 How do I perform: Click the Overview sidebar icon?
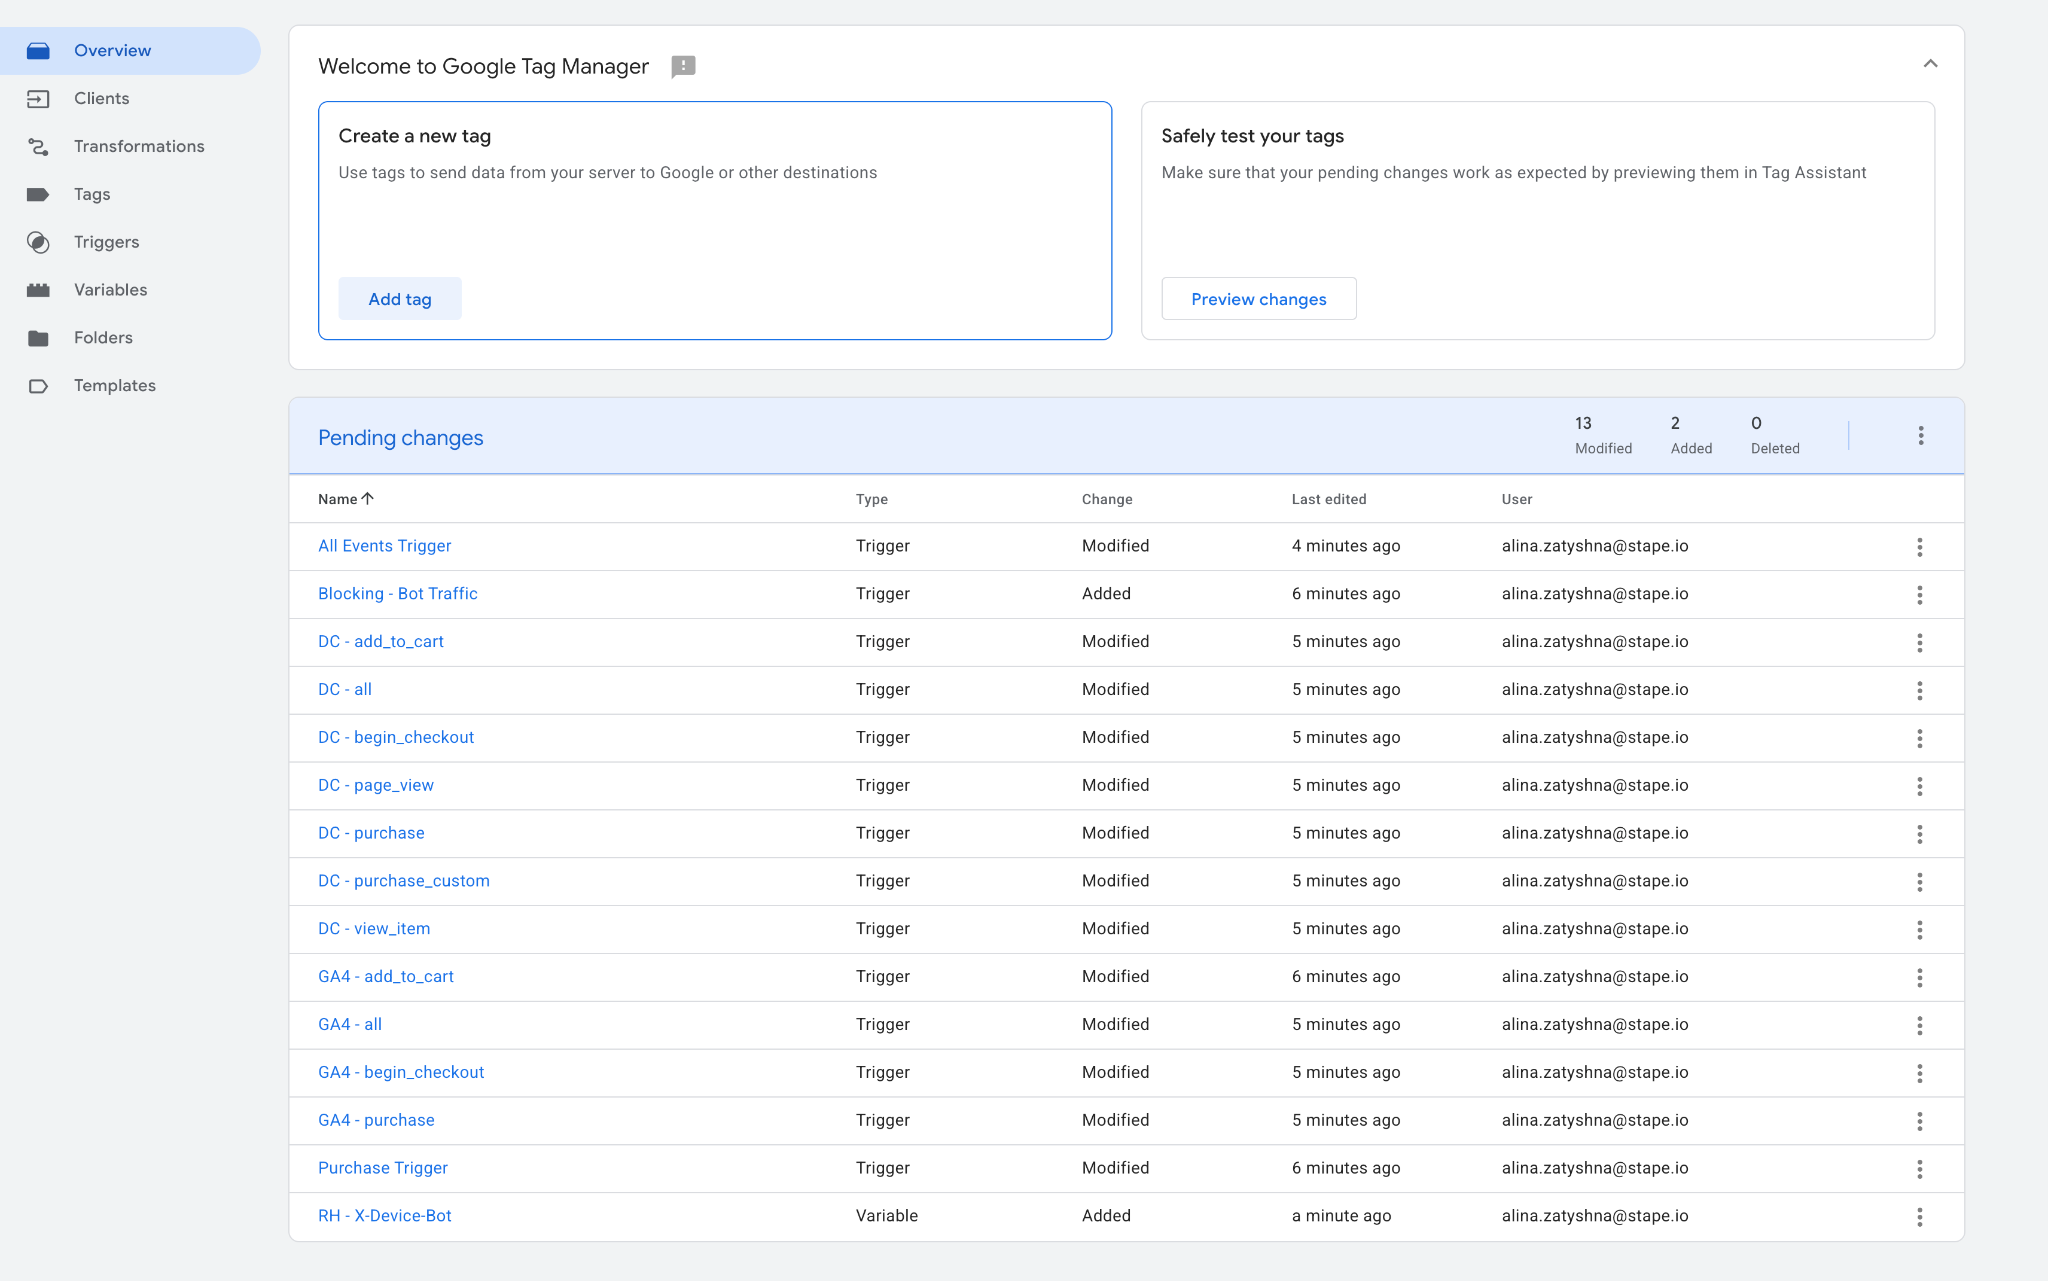coord(38,51)
